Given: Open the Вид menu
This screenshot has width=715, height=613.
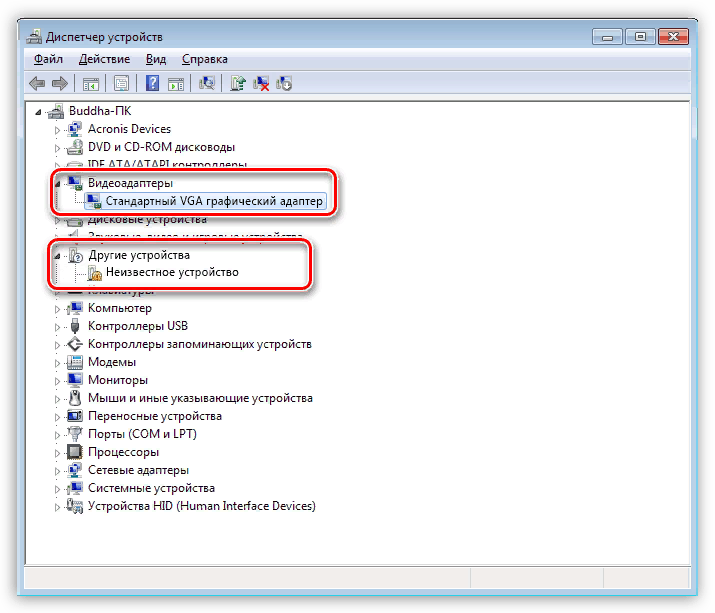Looking at the screenshot, I should coord(156,59).
